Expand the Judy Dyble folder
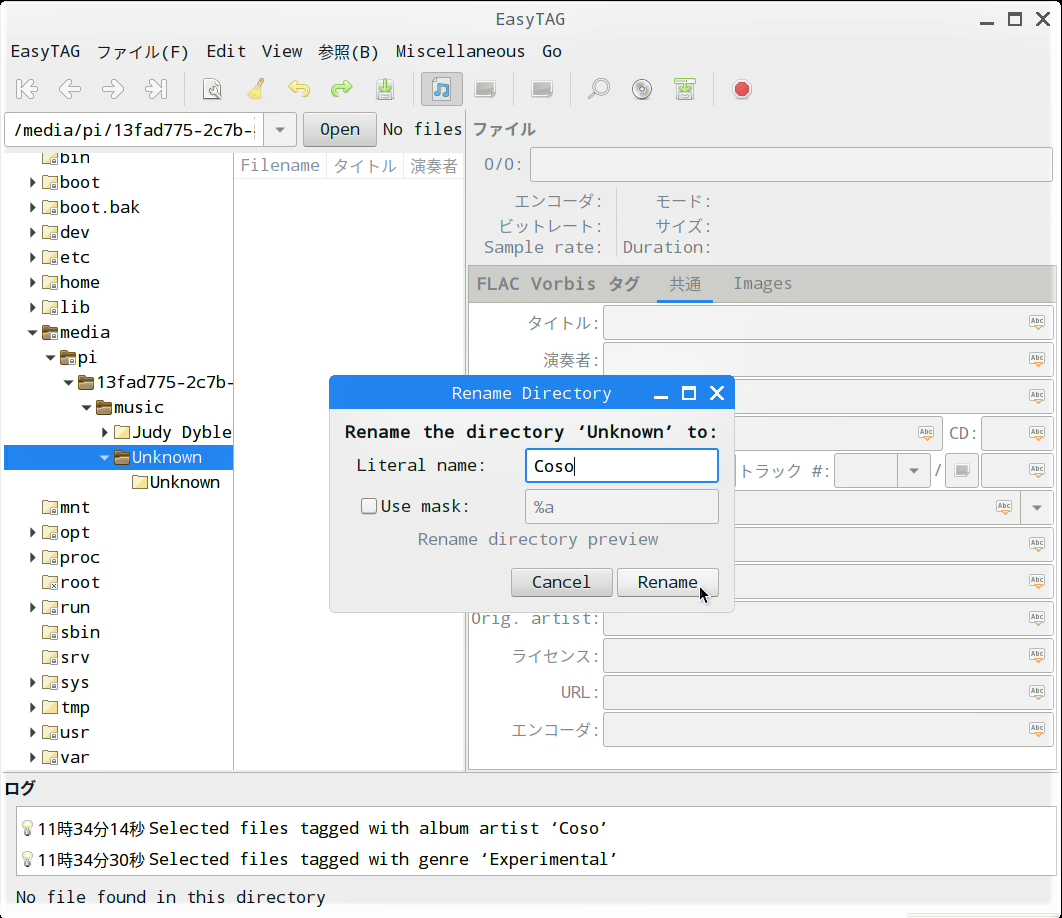The height and width of the screenshot is (918, 1062). (x=105, y=432)
